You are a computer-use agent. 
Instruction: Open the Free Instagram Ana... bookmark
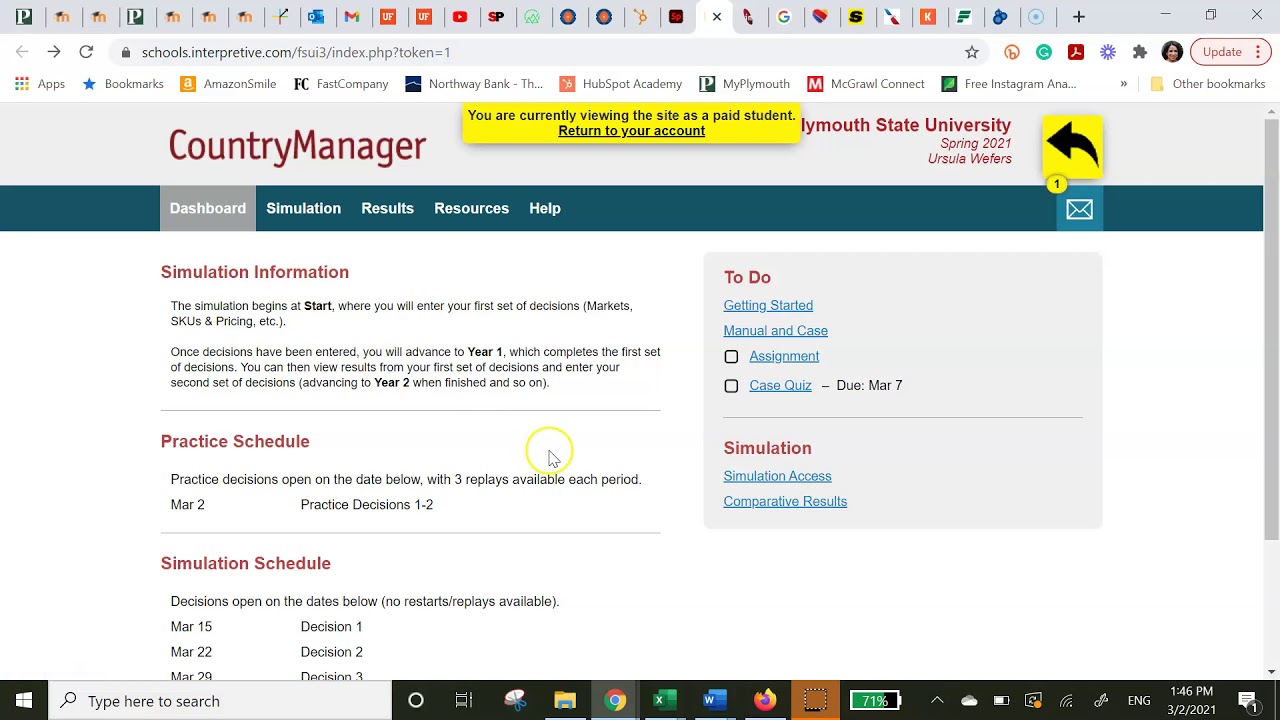1009,84
